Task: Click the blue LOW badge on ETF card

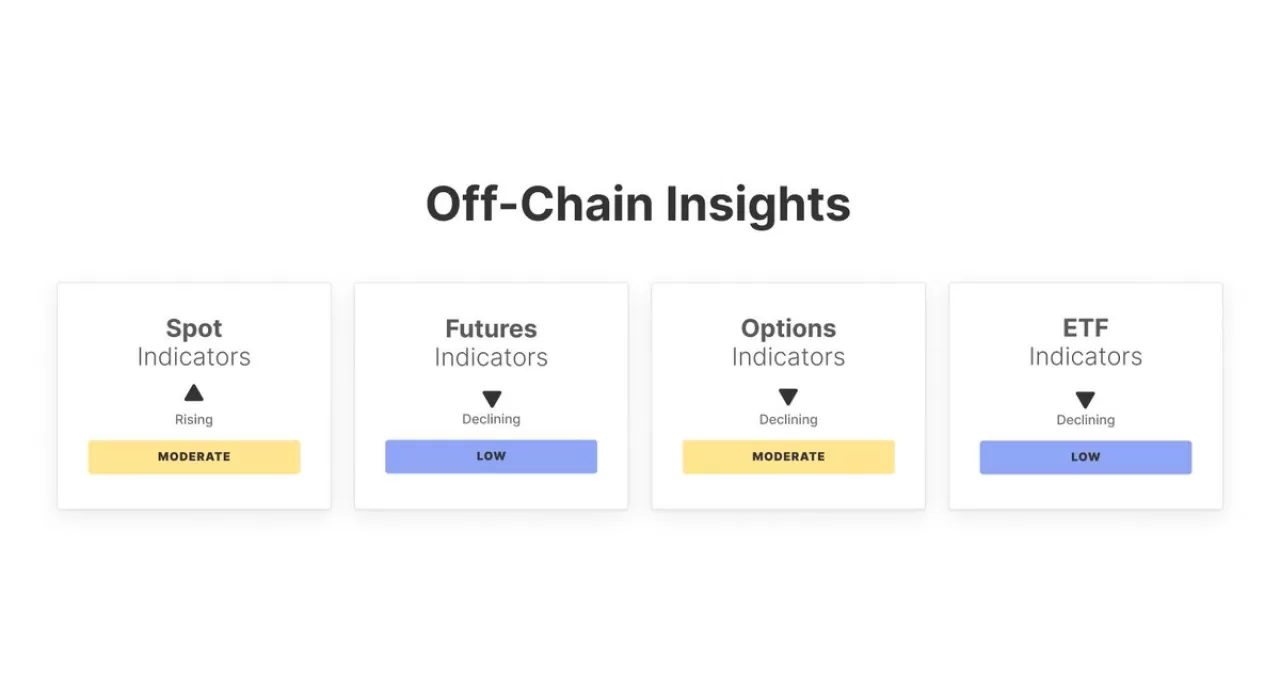Action: pos(1085,457)
